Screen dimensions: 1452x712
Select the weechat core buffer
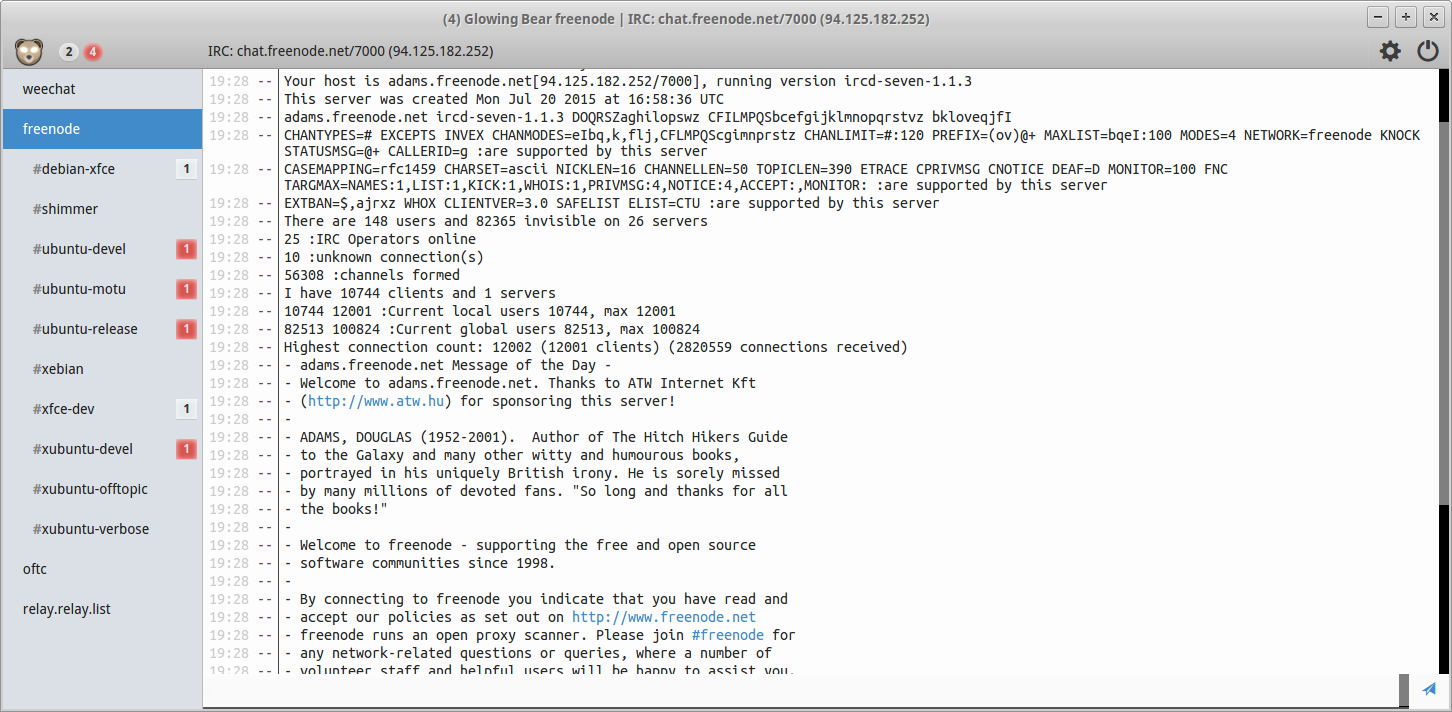point(49,89)
